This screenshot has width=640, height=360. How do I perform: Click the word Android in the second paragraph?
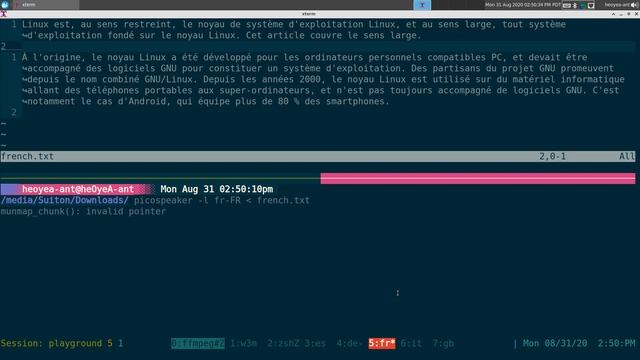147,101
